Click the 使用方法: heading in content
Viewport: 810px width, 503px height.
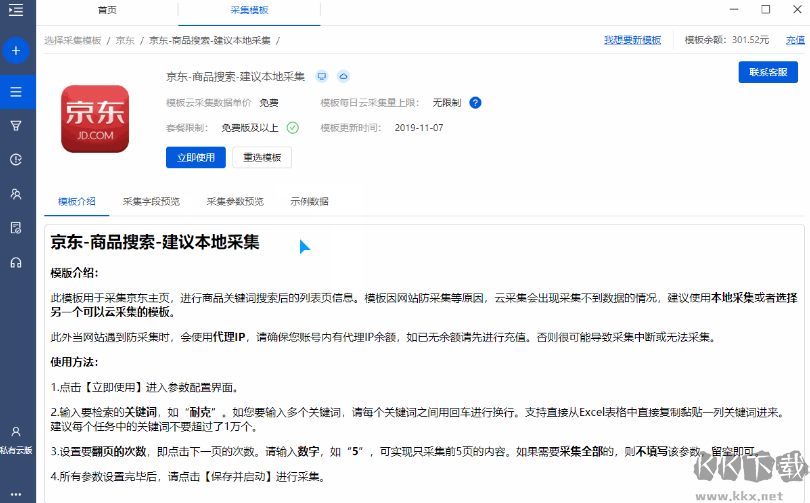click(74, 362)
